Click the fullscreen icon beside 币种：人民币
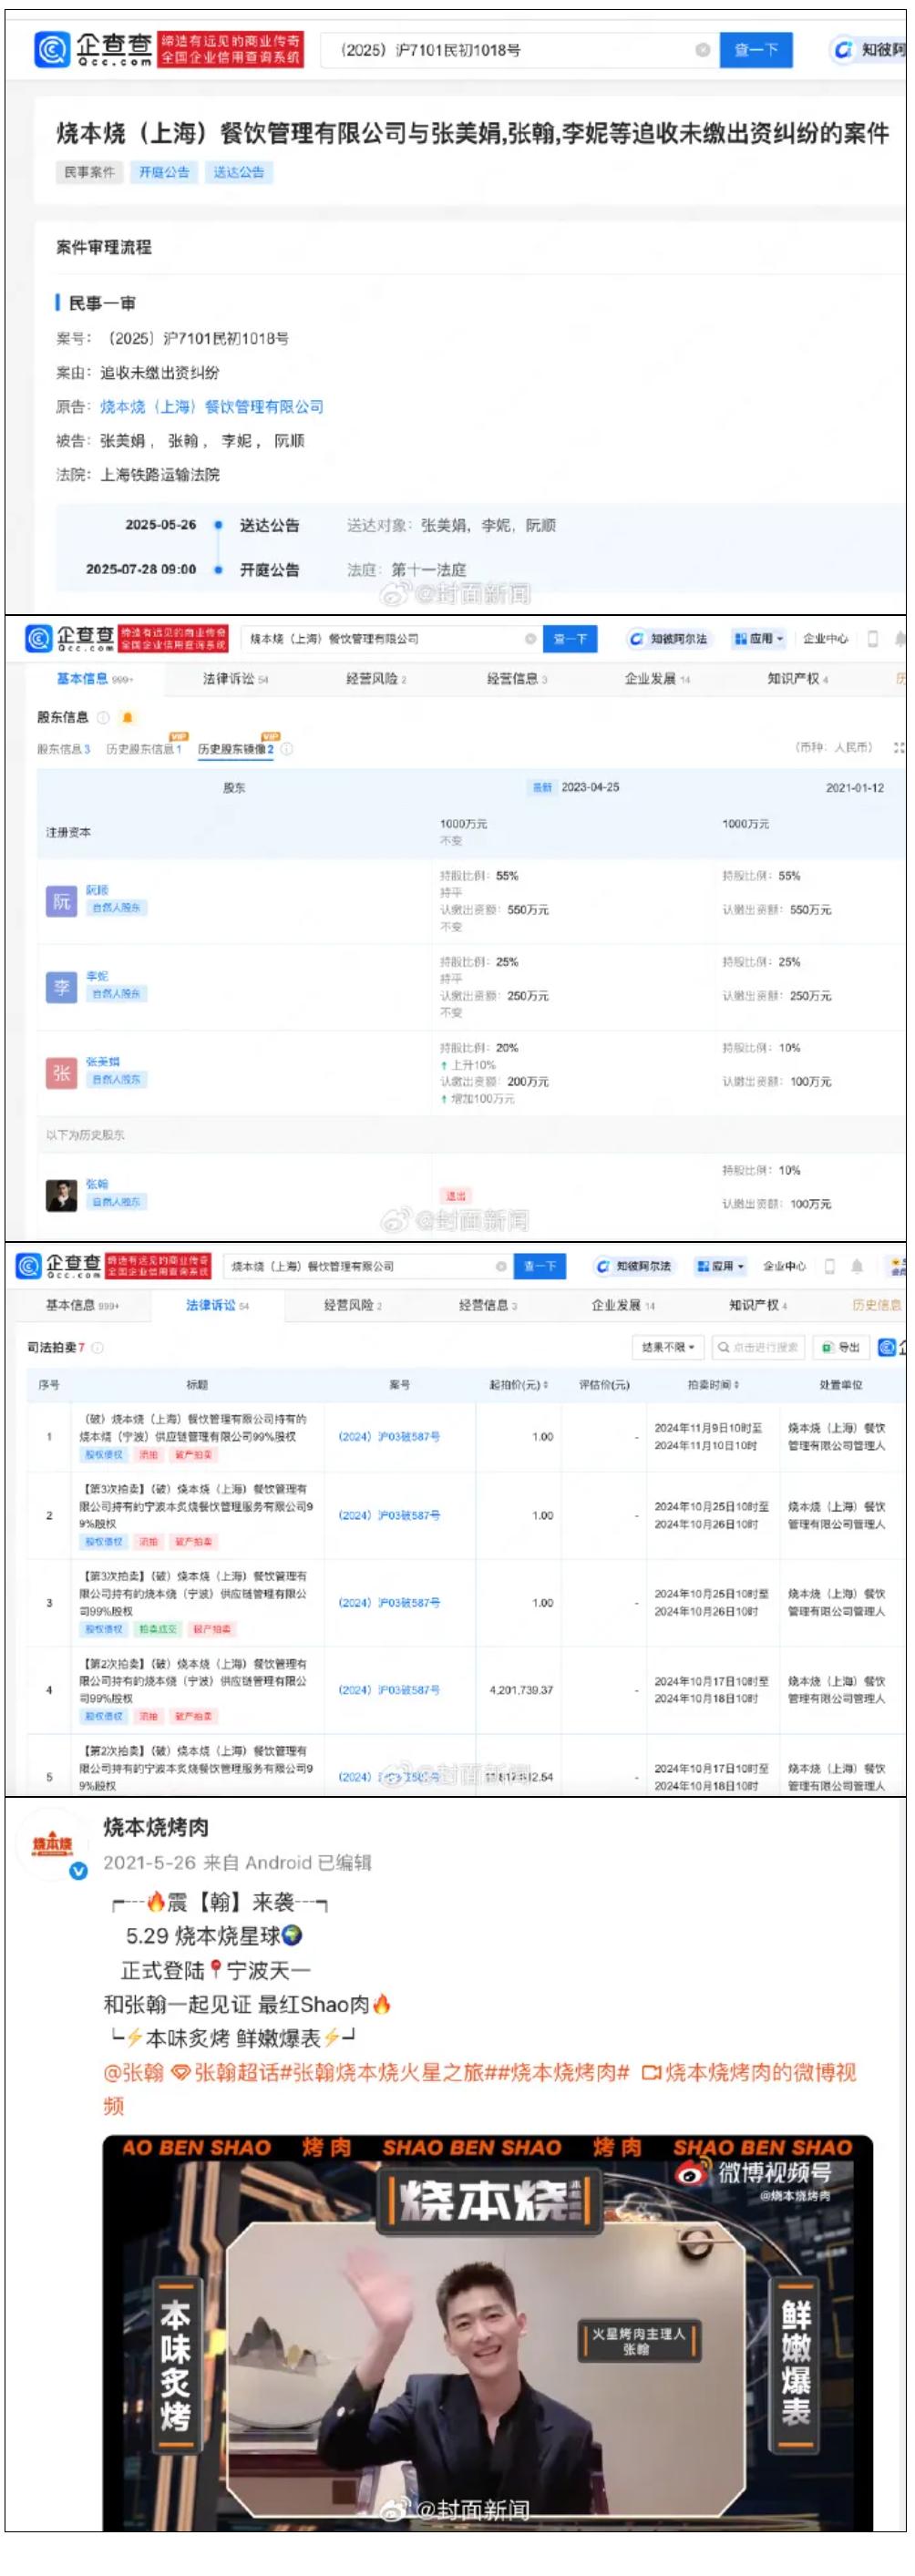The height and width of the screenshot is (2576, 915). point(899,748)
